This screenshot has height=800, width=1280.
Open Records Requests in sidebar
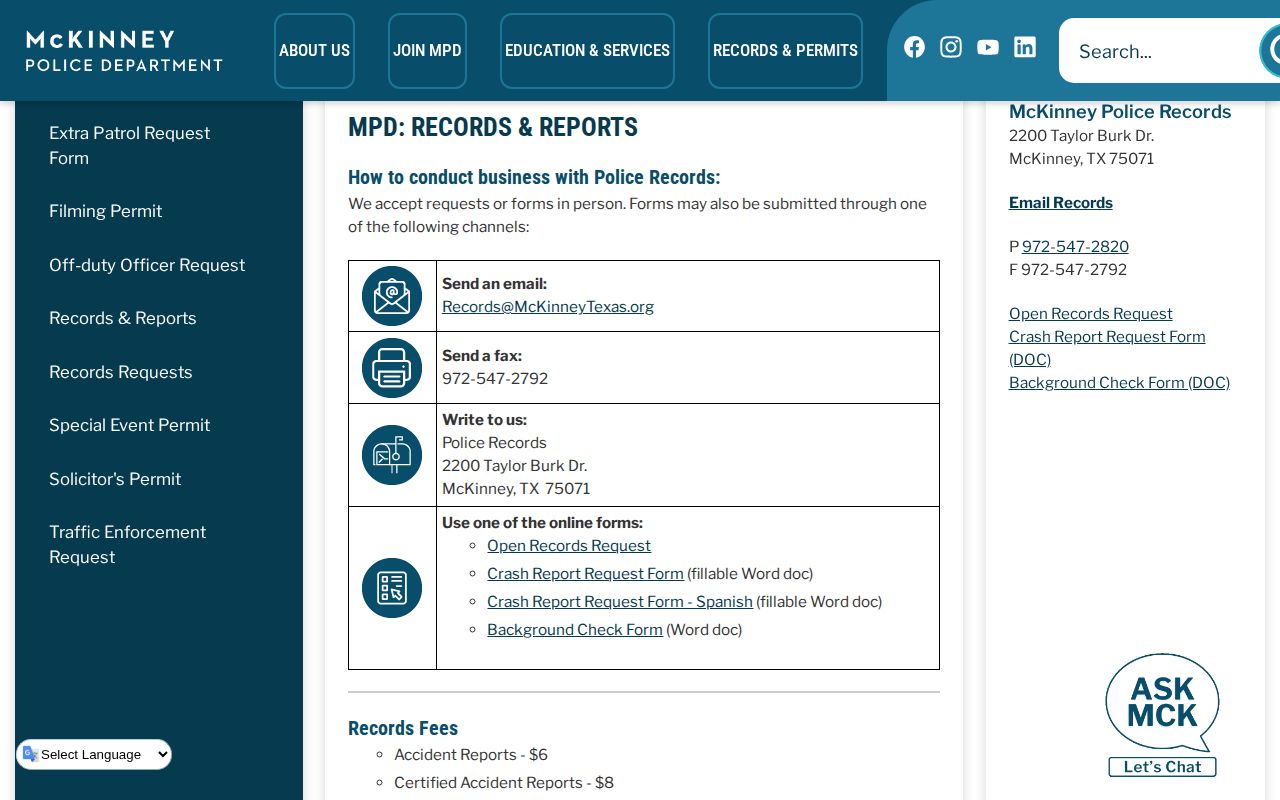120,372
